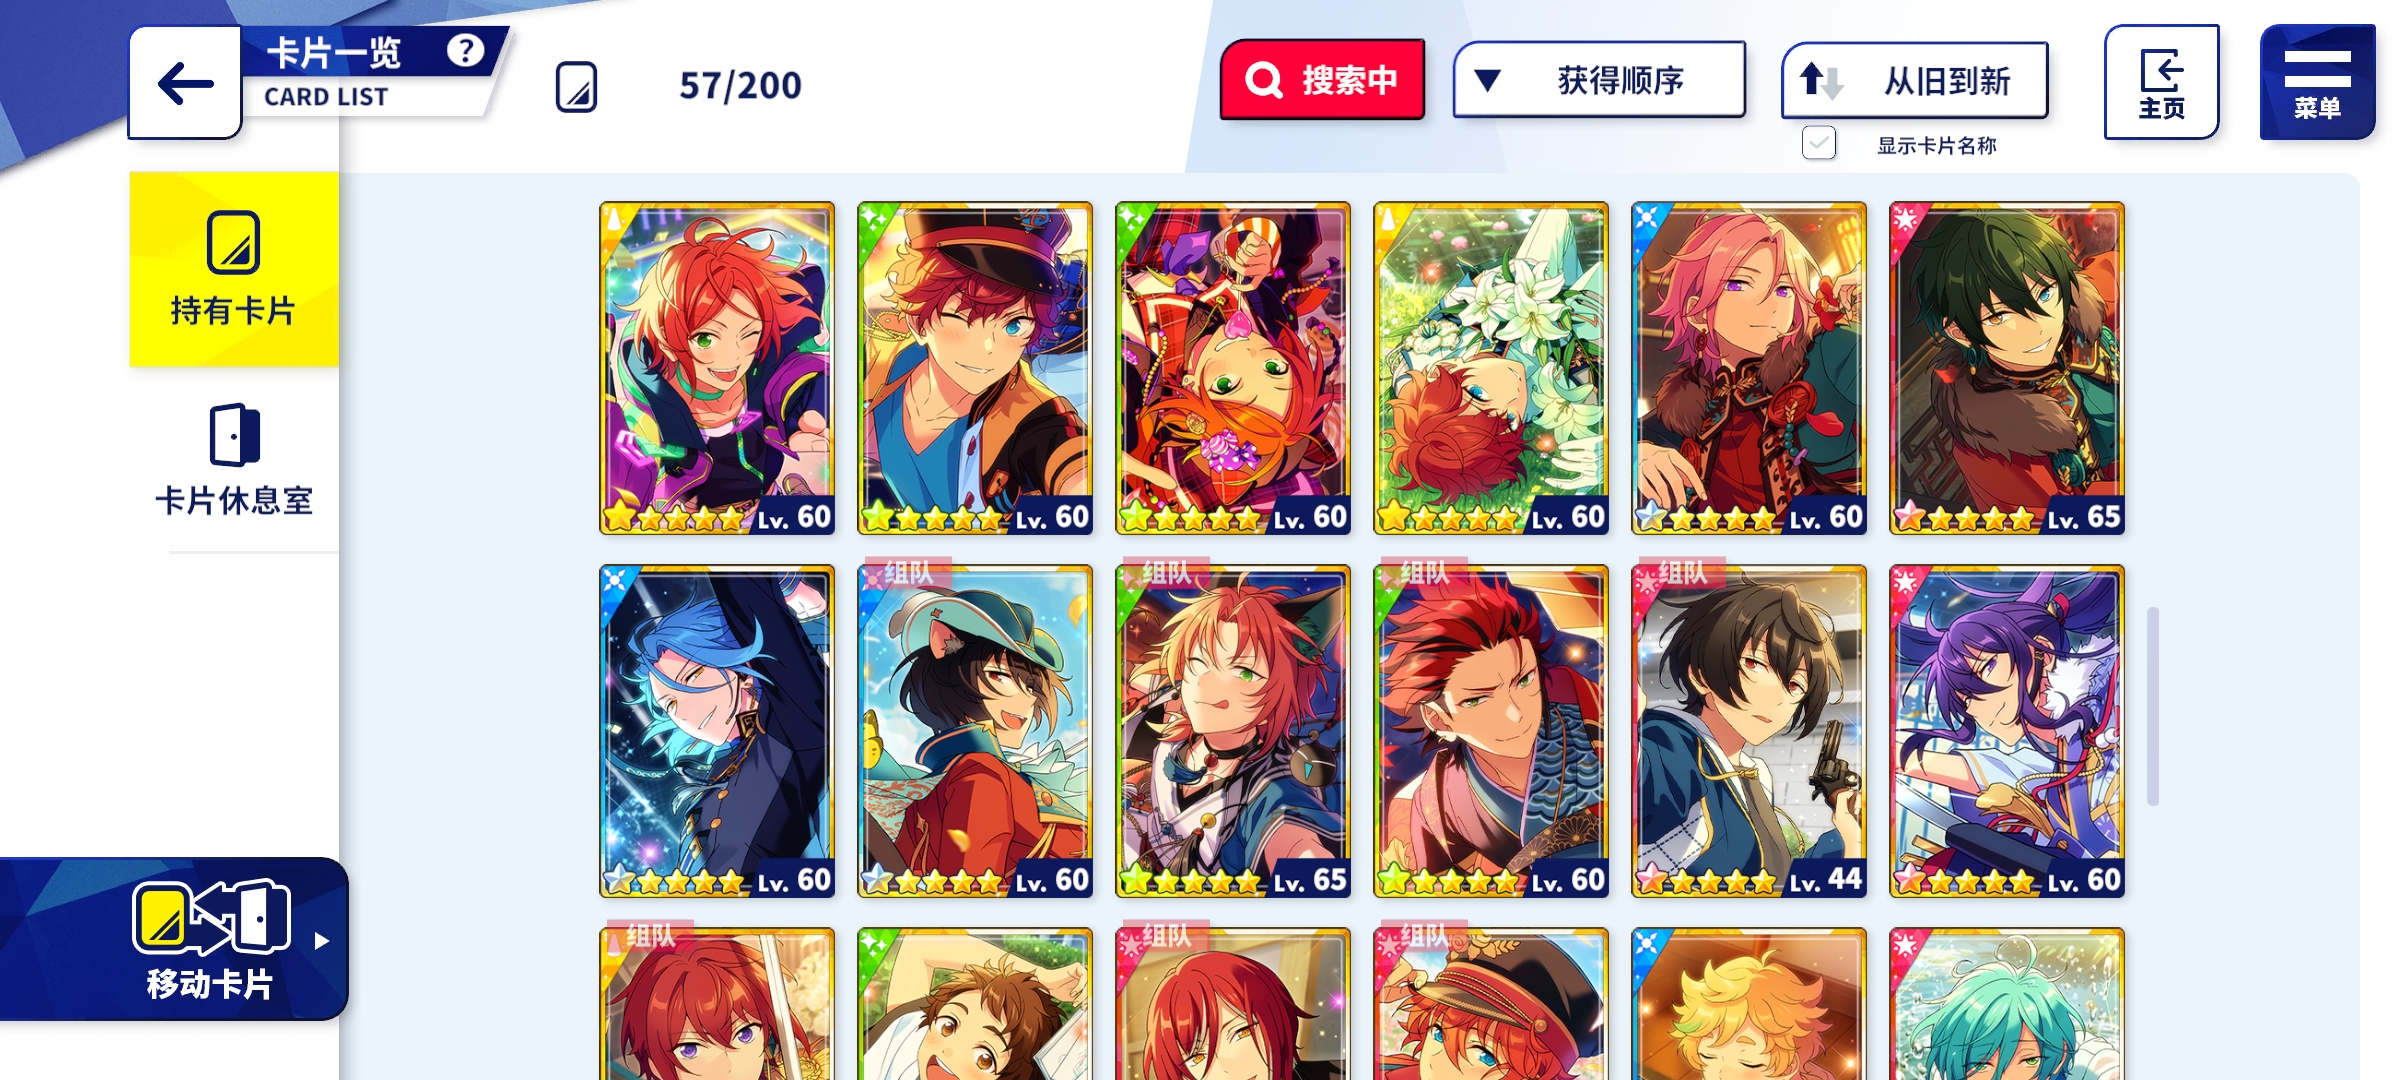Switch to the 持有卡片 tab
Image resolution: width=2400 pixels, height=1080 pixels.
234,269
